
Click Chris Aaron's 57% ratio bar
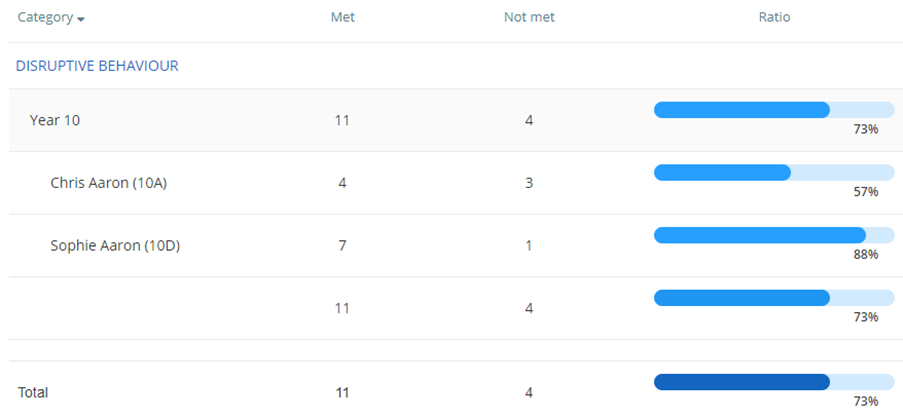coord(774,173)
